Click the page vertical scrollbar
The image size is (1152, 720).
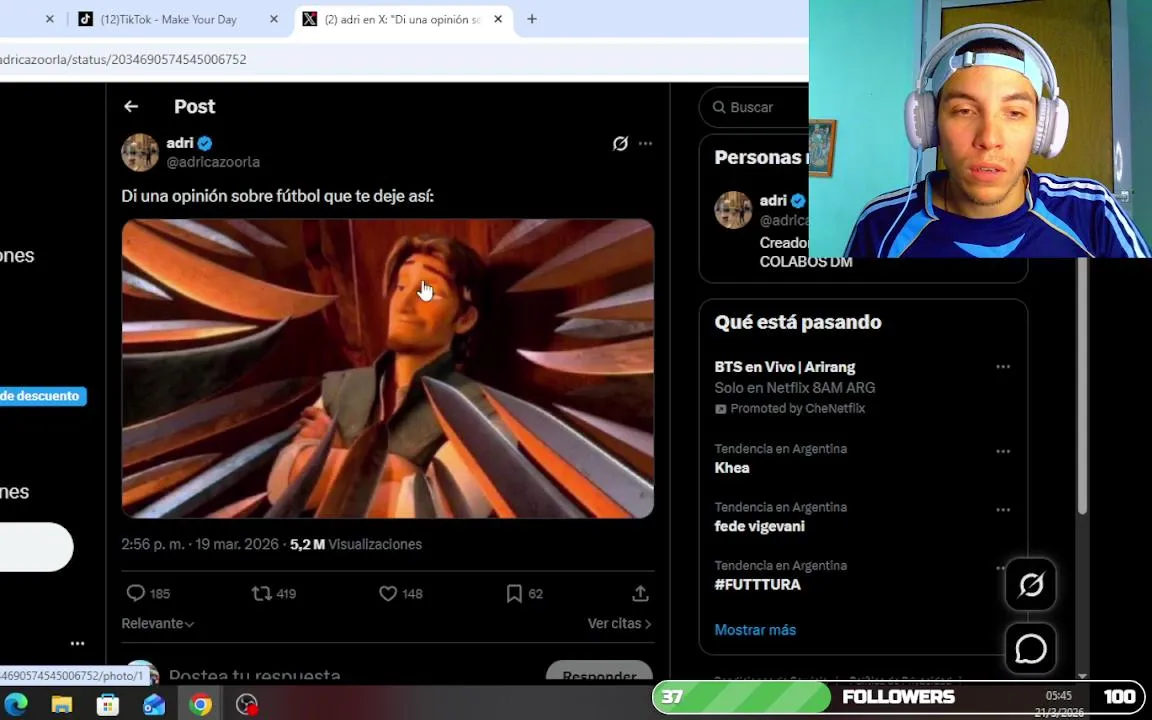(1081, 386)
